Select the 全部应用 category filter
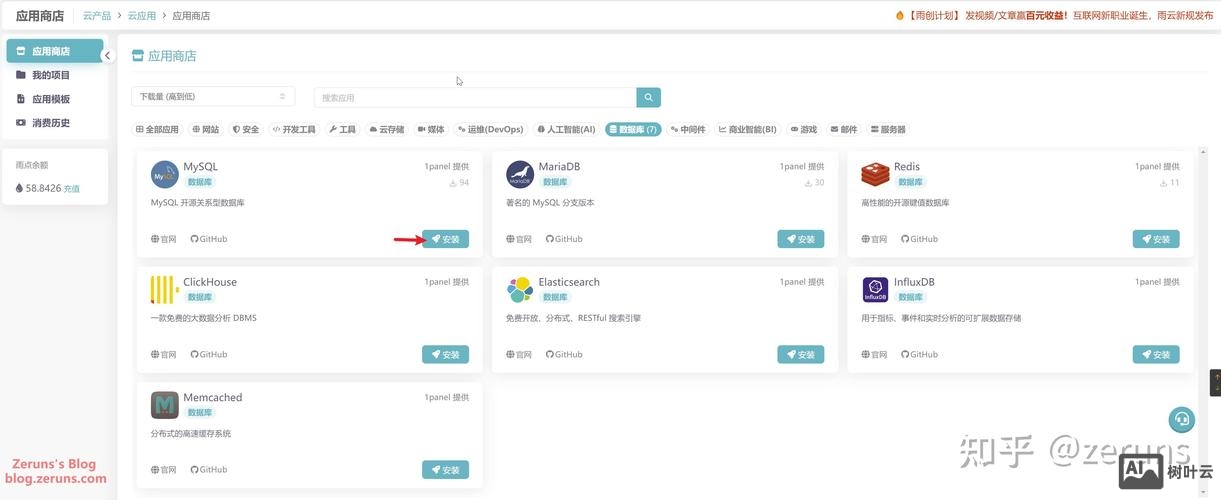 [x=157, y=129]
